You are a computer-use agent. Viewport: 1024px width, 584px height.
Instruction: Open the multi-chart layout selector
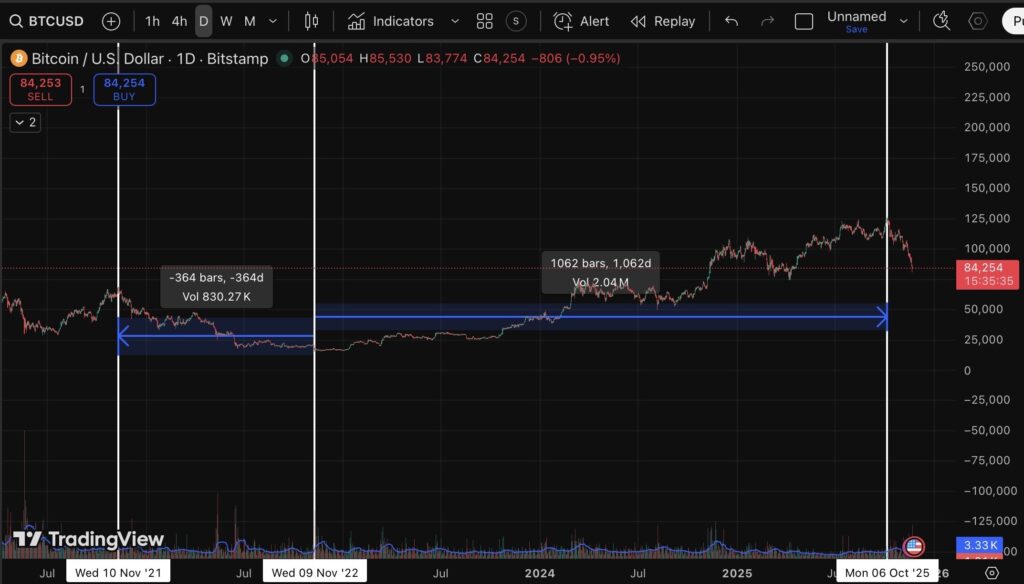tap(484, 20)
